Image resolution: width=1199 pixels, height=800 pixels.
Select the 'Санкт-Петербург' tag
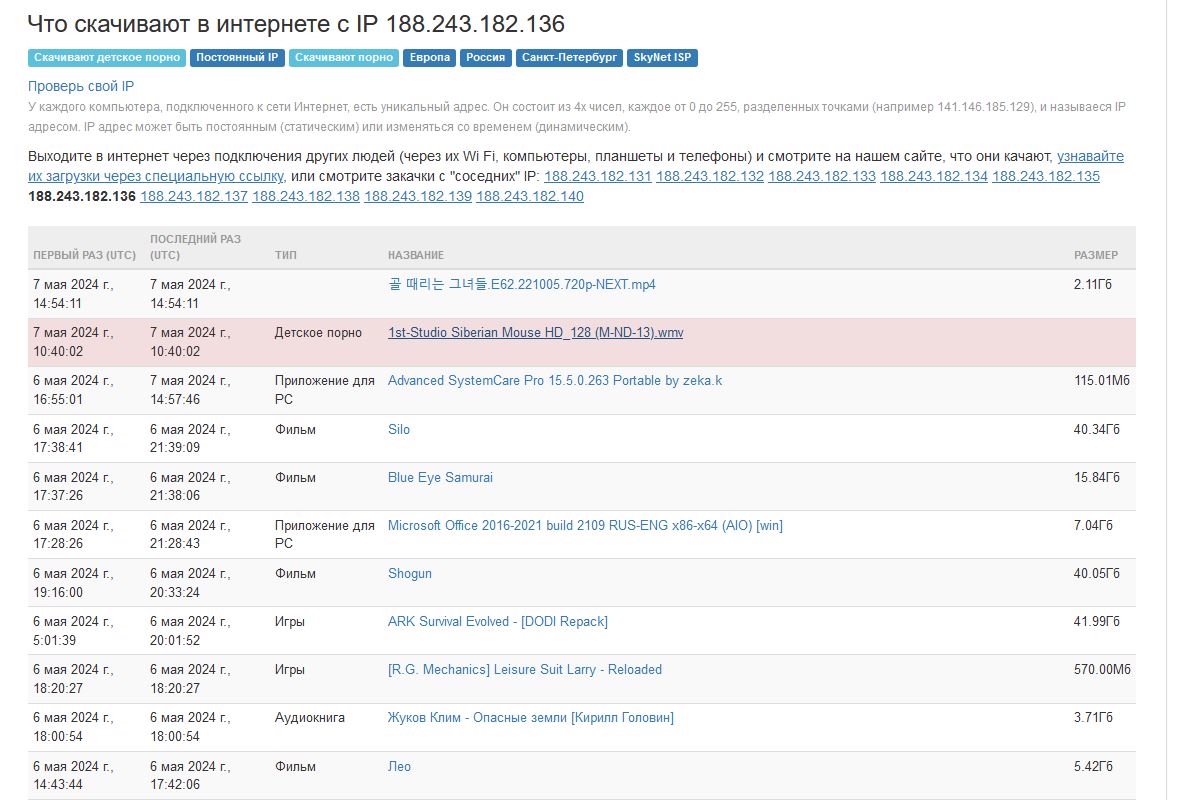pos(569,57)
